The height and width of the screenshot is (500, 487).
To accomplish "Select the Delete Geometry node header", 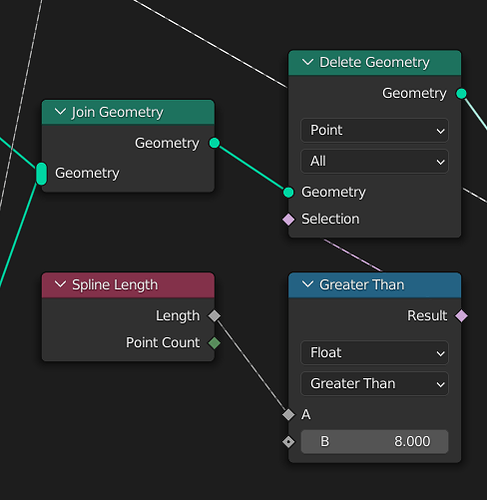I will click(x=375, y=63).
